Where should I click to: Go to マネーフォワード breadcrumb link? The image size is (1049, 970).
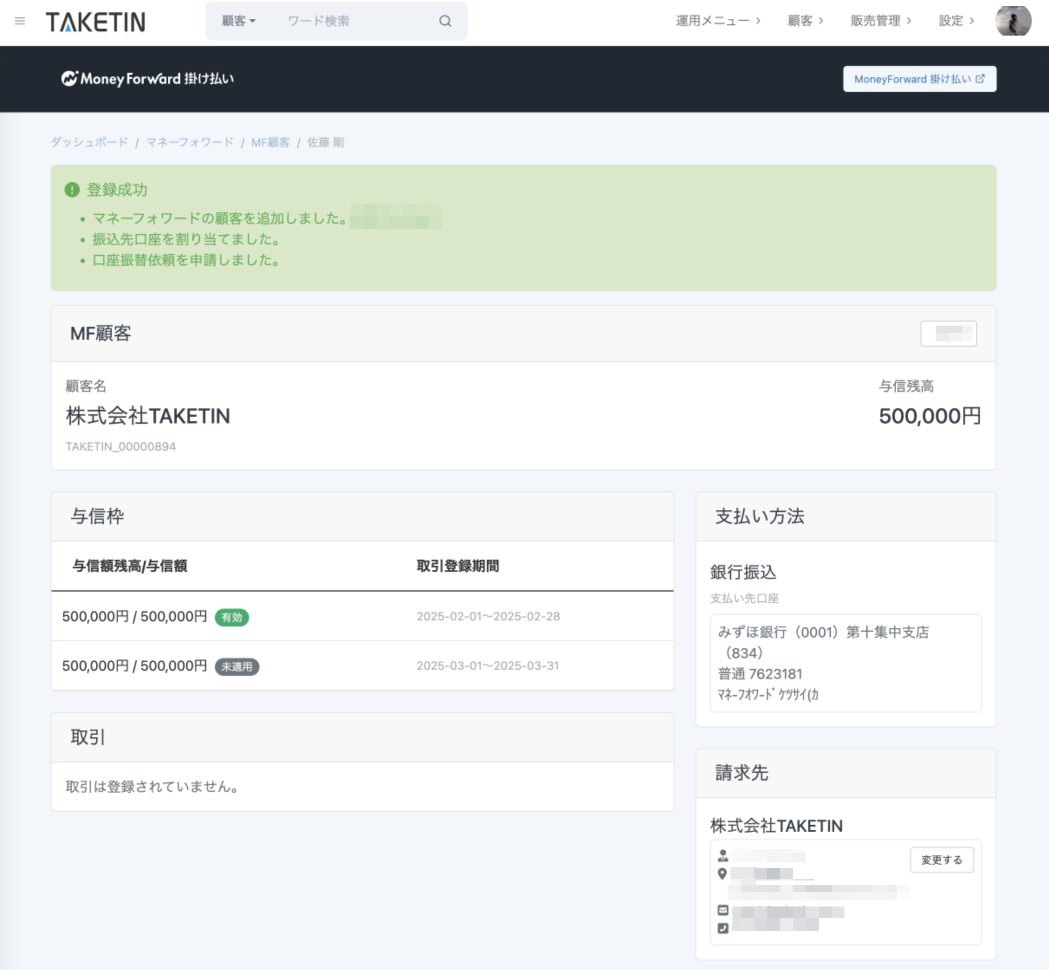(x=189, y=142)
